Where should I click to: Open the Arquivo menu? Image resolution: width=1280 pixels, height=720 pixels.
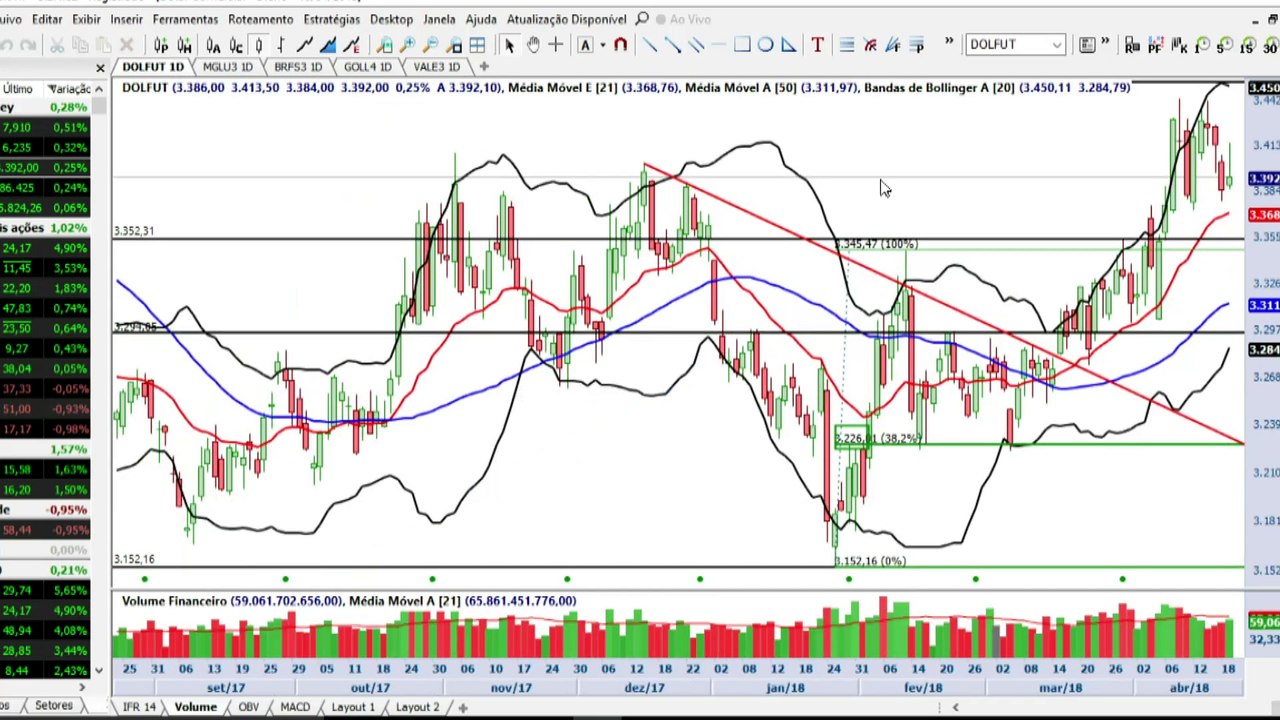tap(10, 19)
